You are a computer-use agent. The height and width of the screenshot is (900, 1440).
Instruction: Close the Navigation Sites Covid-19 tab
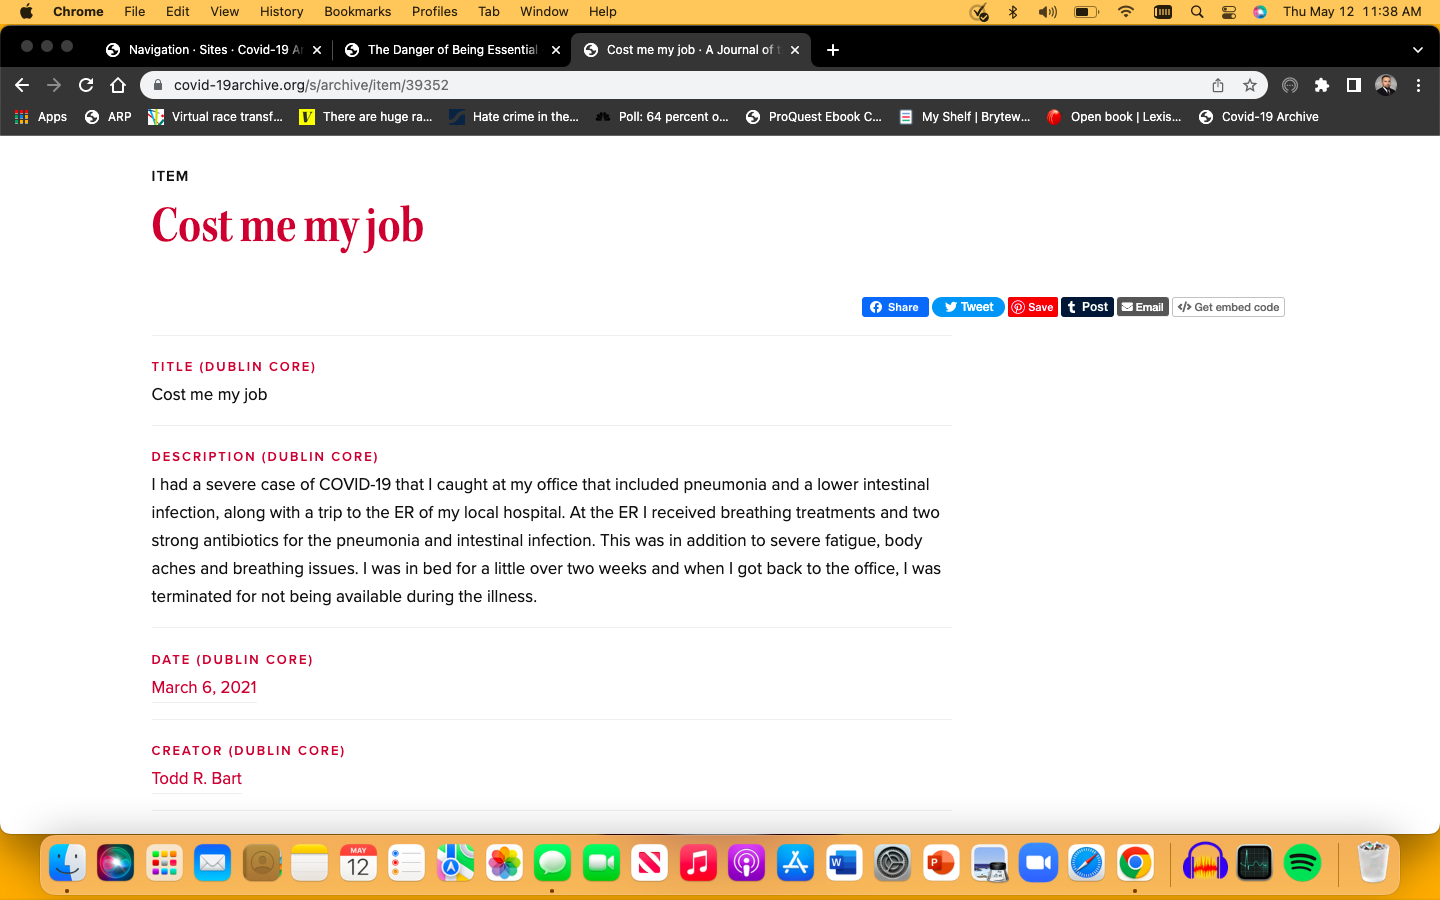(x=317, y=50)
